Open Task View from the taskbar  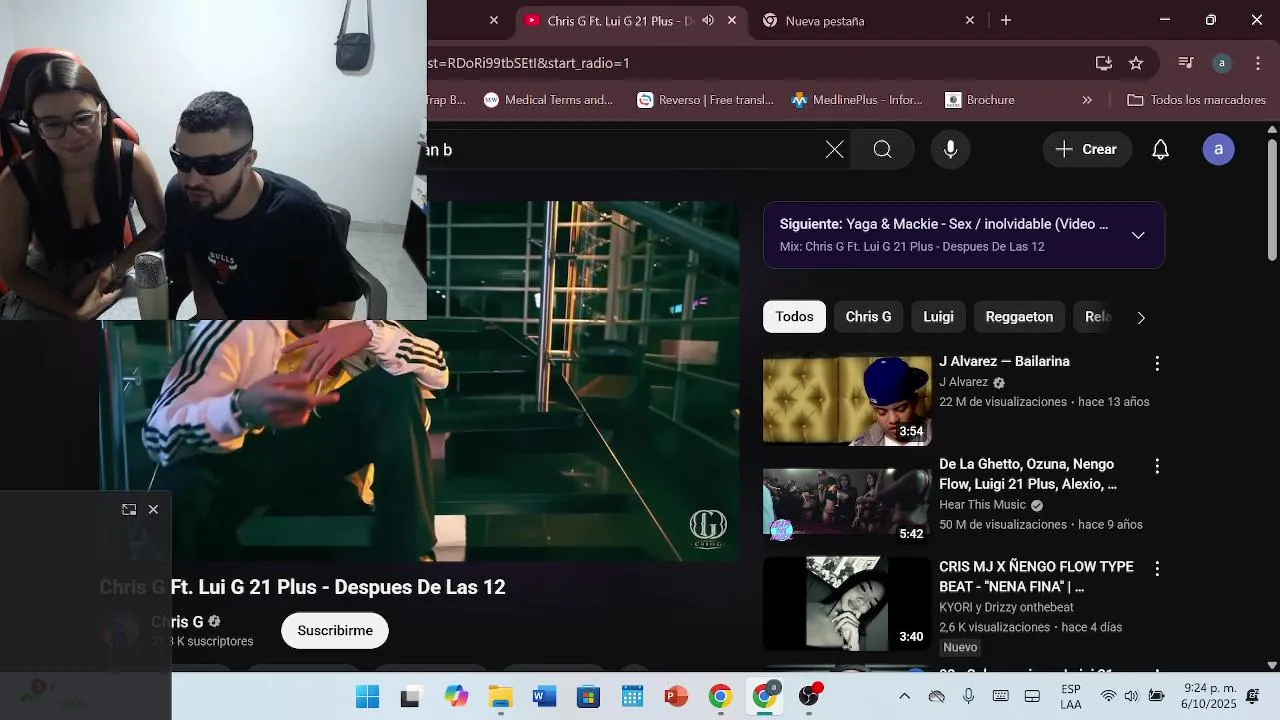(411, 696)
